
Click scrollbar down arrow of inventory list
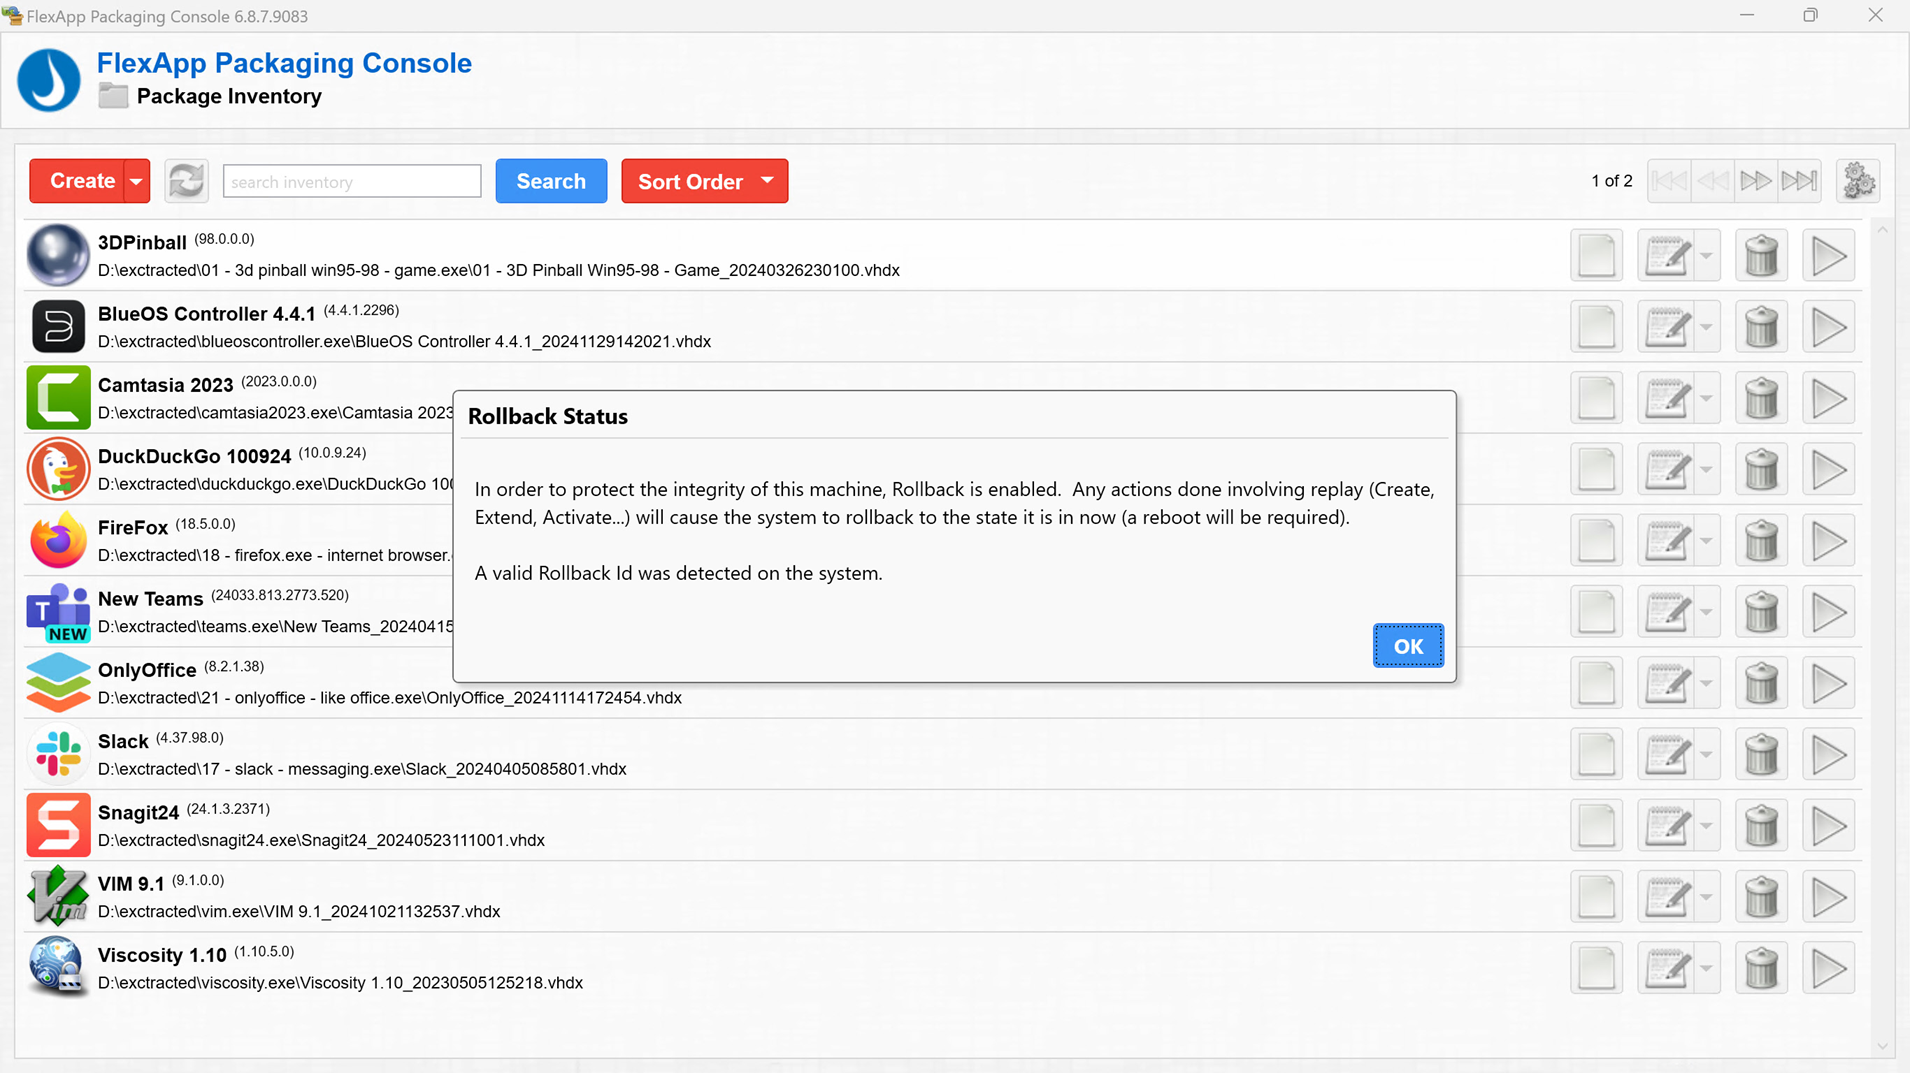click(1883, 1046)
